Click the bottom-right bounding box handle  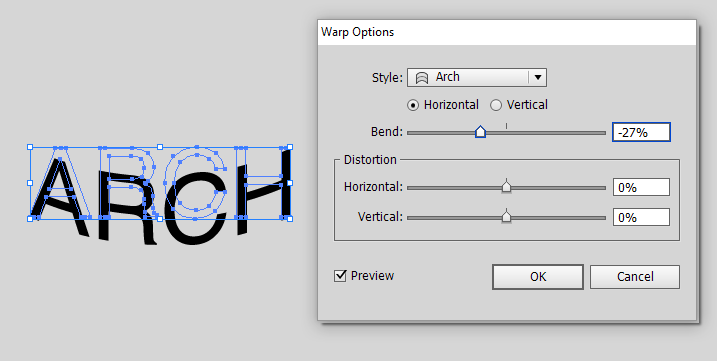(289, 219)
